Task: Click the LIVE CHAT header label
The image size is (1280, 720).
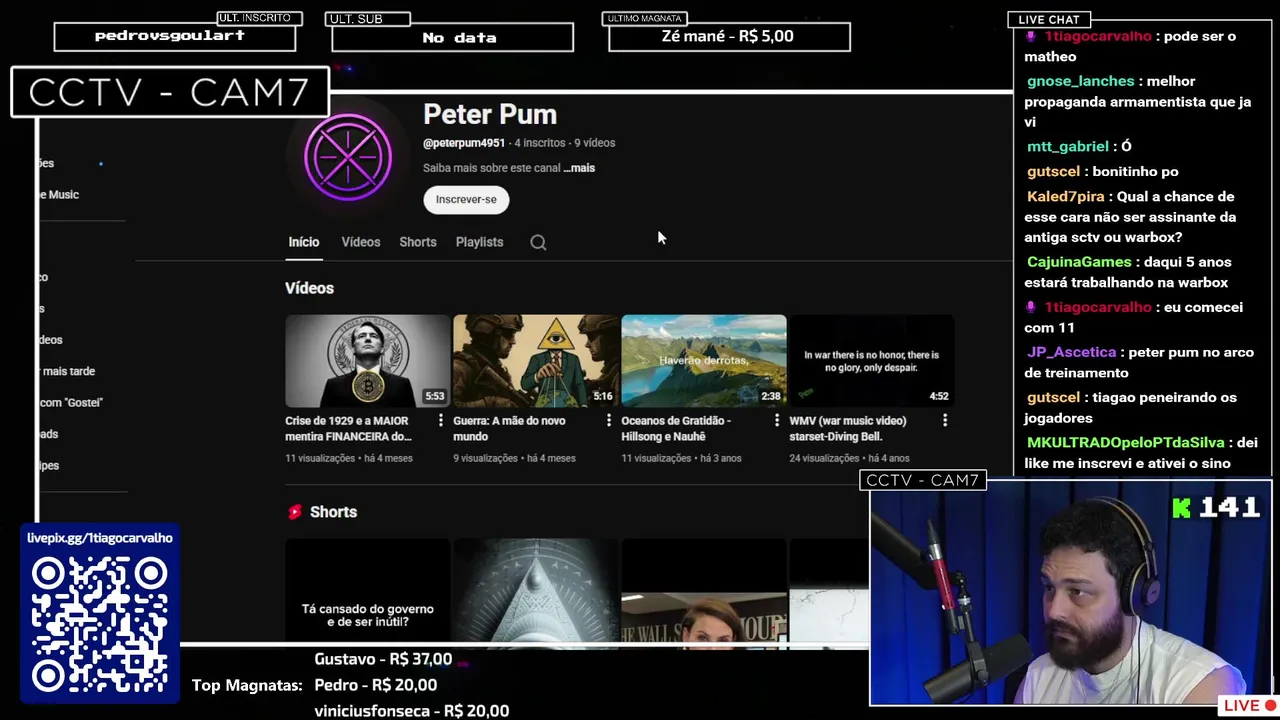Action: pos(1049,20)
